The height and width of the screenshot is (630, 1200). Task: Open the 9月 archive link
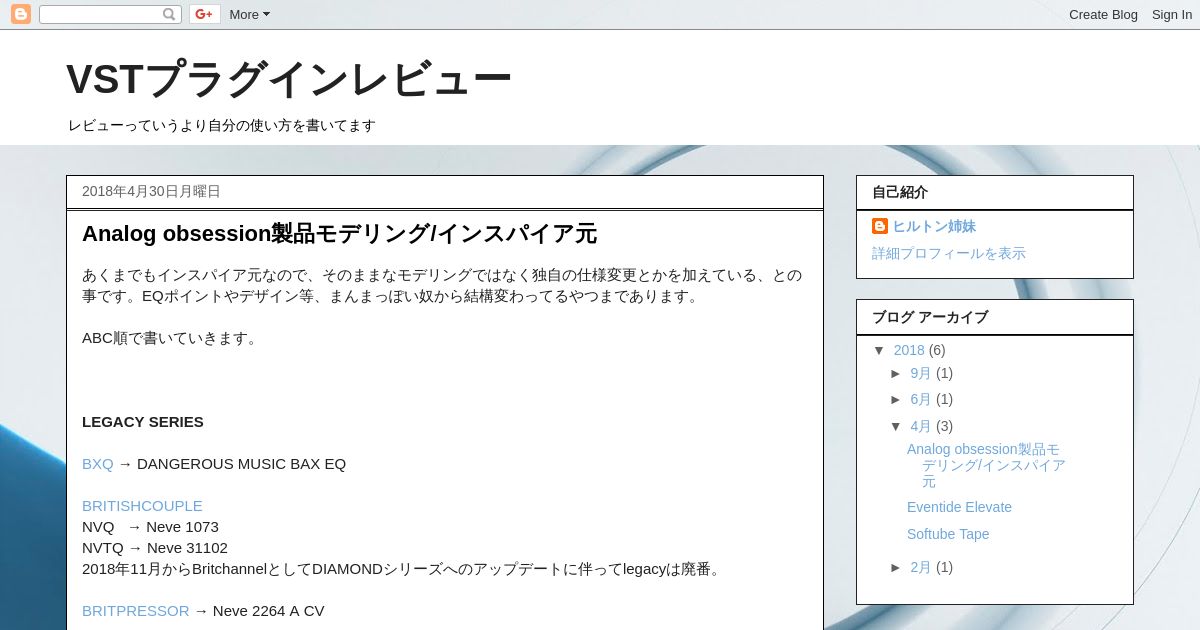point(921,373)
